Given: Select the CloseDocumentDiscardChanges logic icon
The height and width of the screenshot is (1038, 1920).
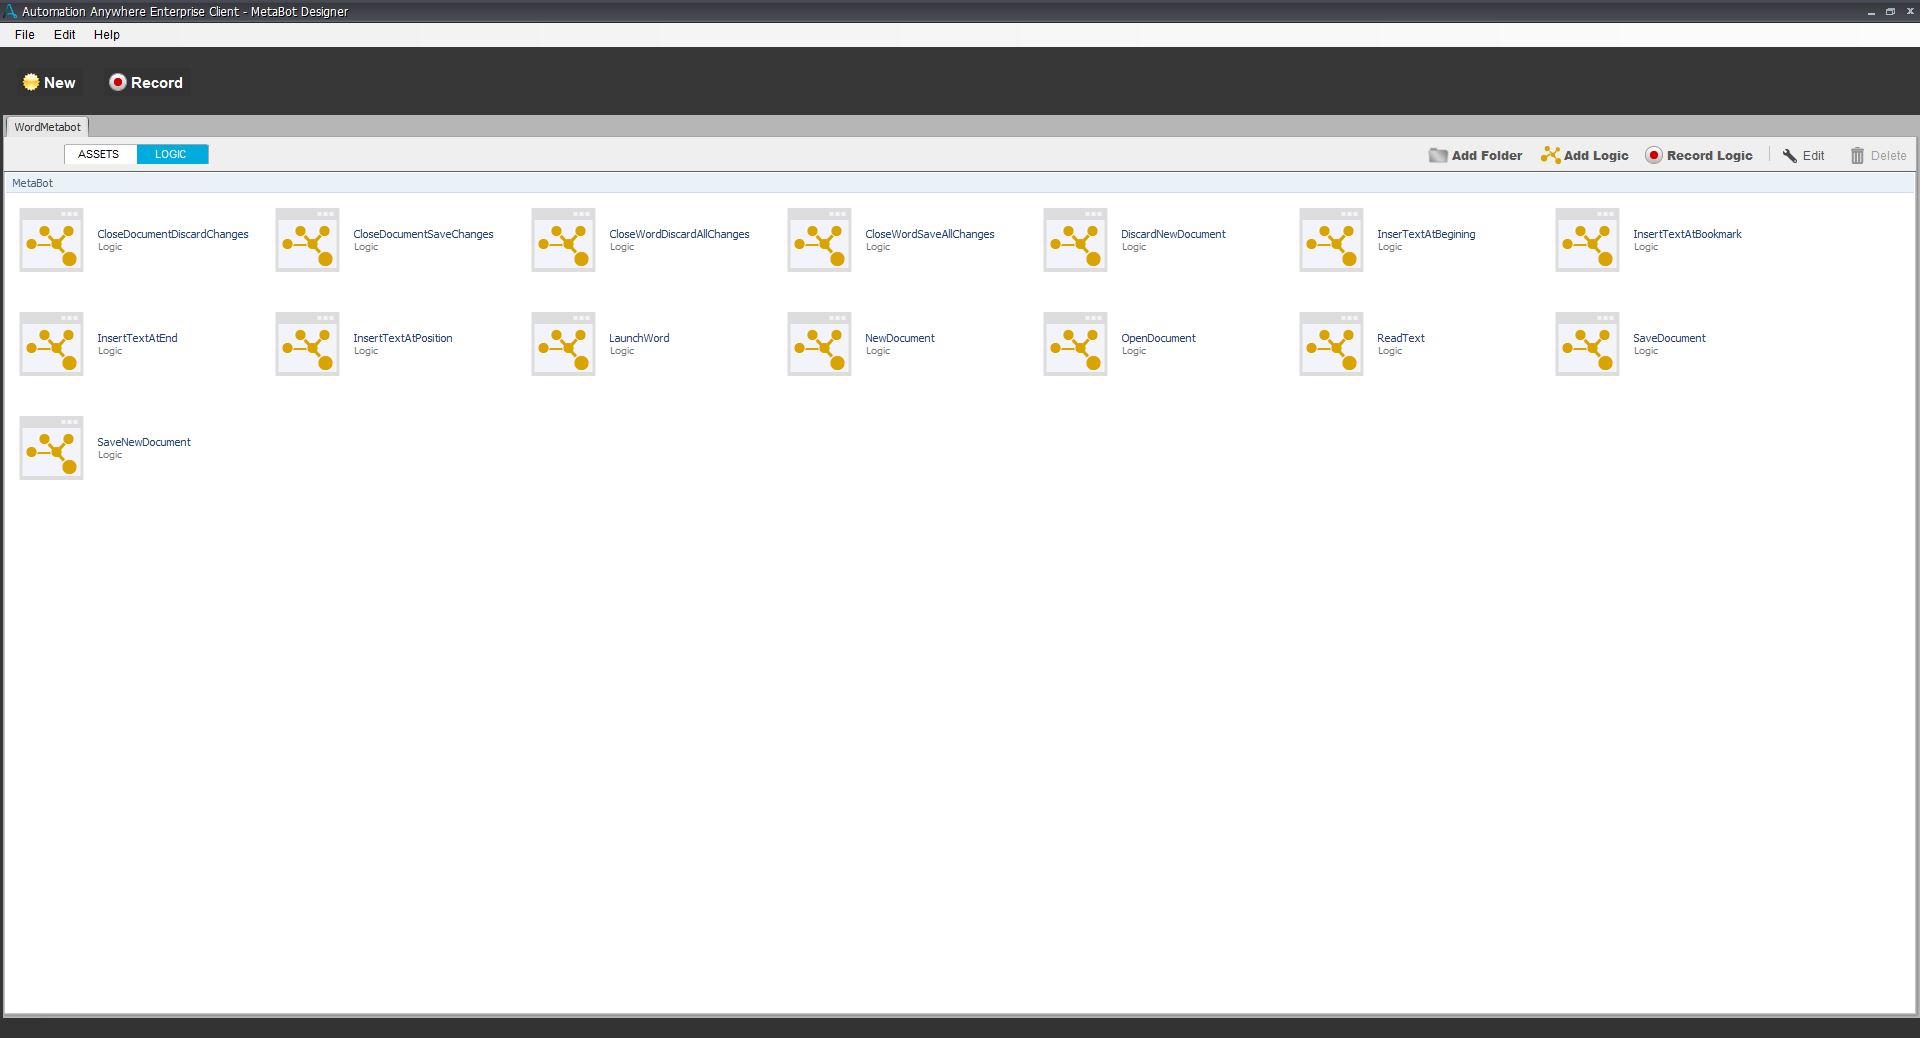Looking at the screenshot, I should tap(51, 240).
